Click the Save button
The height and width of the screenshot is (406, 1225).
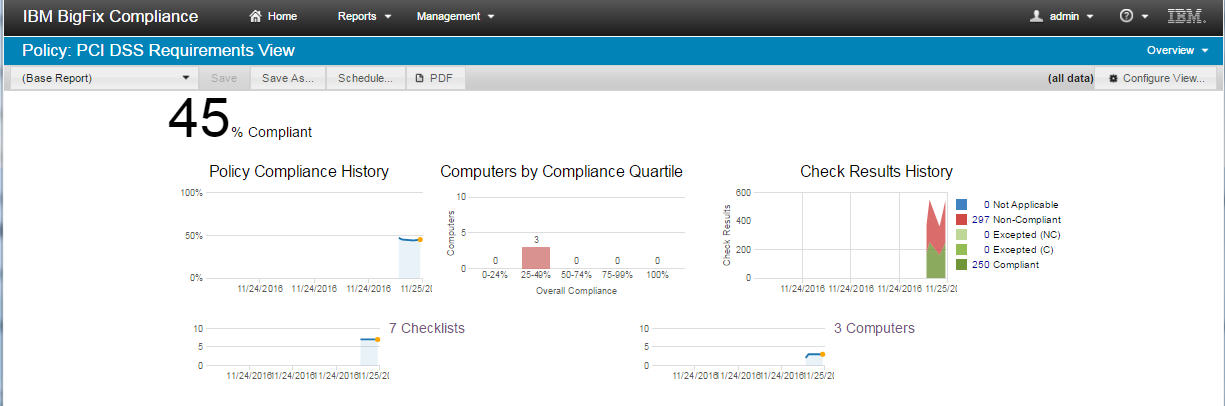point(224,78)
